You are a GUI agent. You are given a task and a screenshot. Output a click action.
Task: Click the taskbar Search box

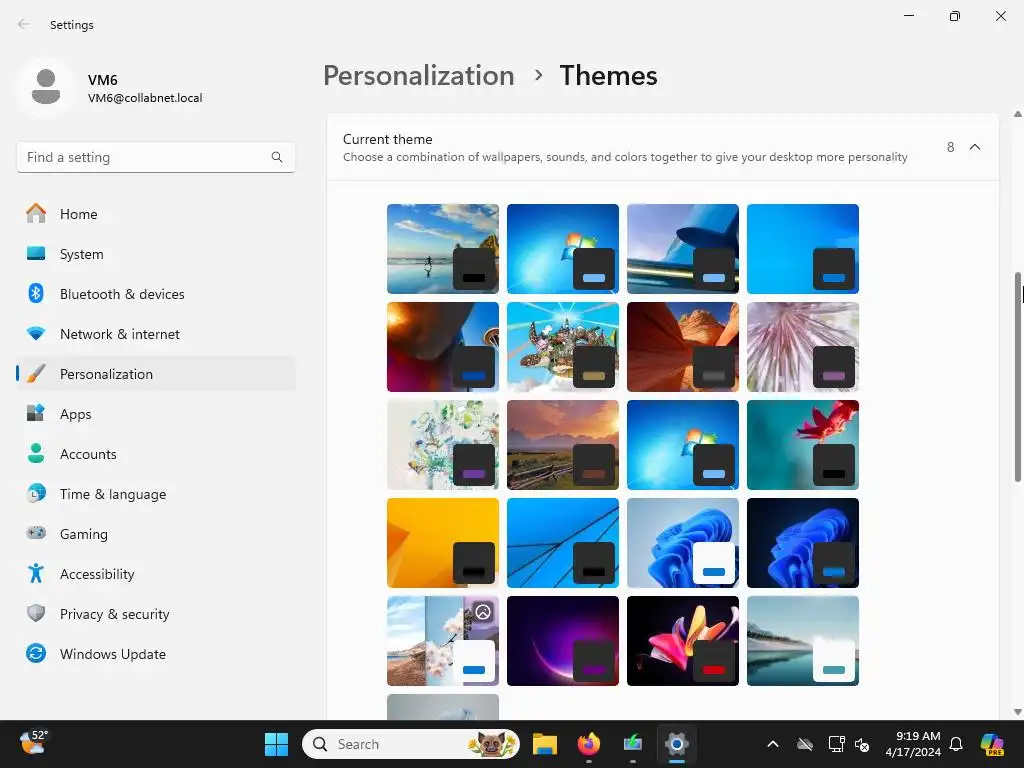tap(411, 744)
